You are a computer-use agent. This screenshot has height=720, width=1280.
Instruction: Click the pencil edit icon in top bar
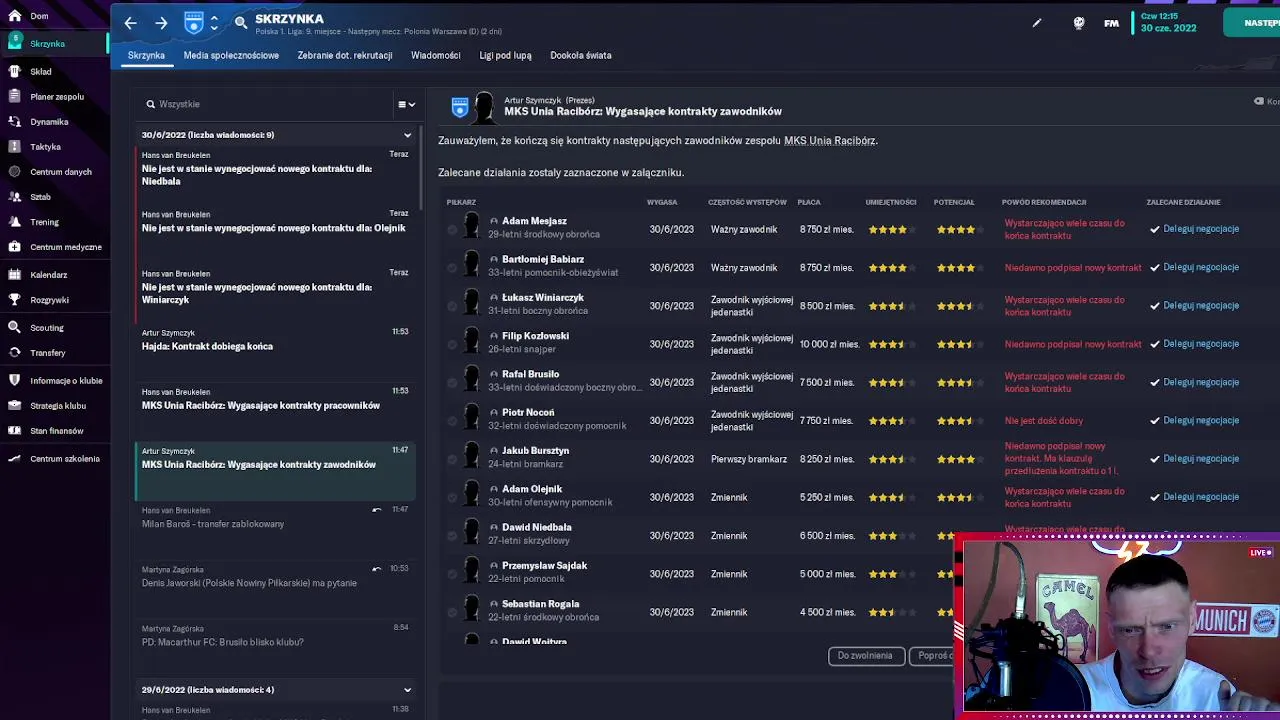(x=1037, y=23)
